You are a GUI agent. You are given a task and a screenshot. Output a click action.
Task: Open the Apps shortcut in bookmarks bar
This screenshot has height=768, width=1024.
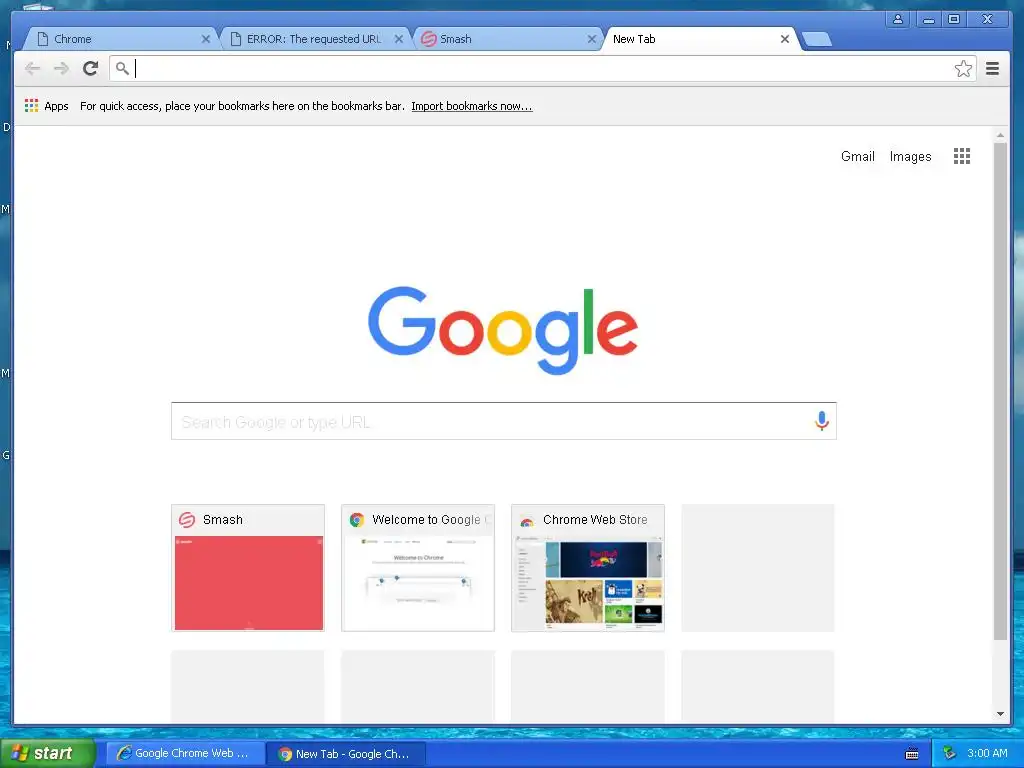click(x=46, y=106)
